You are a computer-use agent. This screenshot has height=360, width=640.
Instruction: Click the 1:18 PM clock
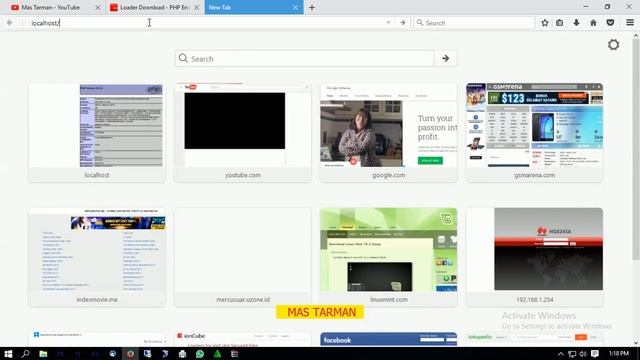click(619, 353)
